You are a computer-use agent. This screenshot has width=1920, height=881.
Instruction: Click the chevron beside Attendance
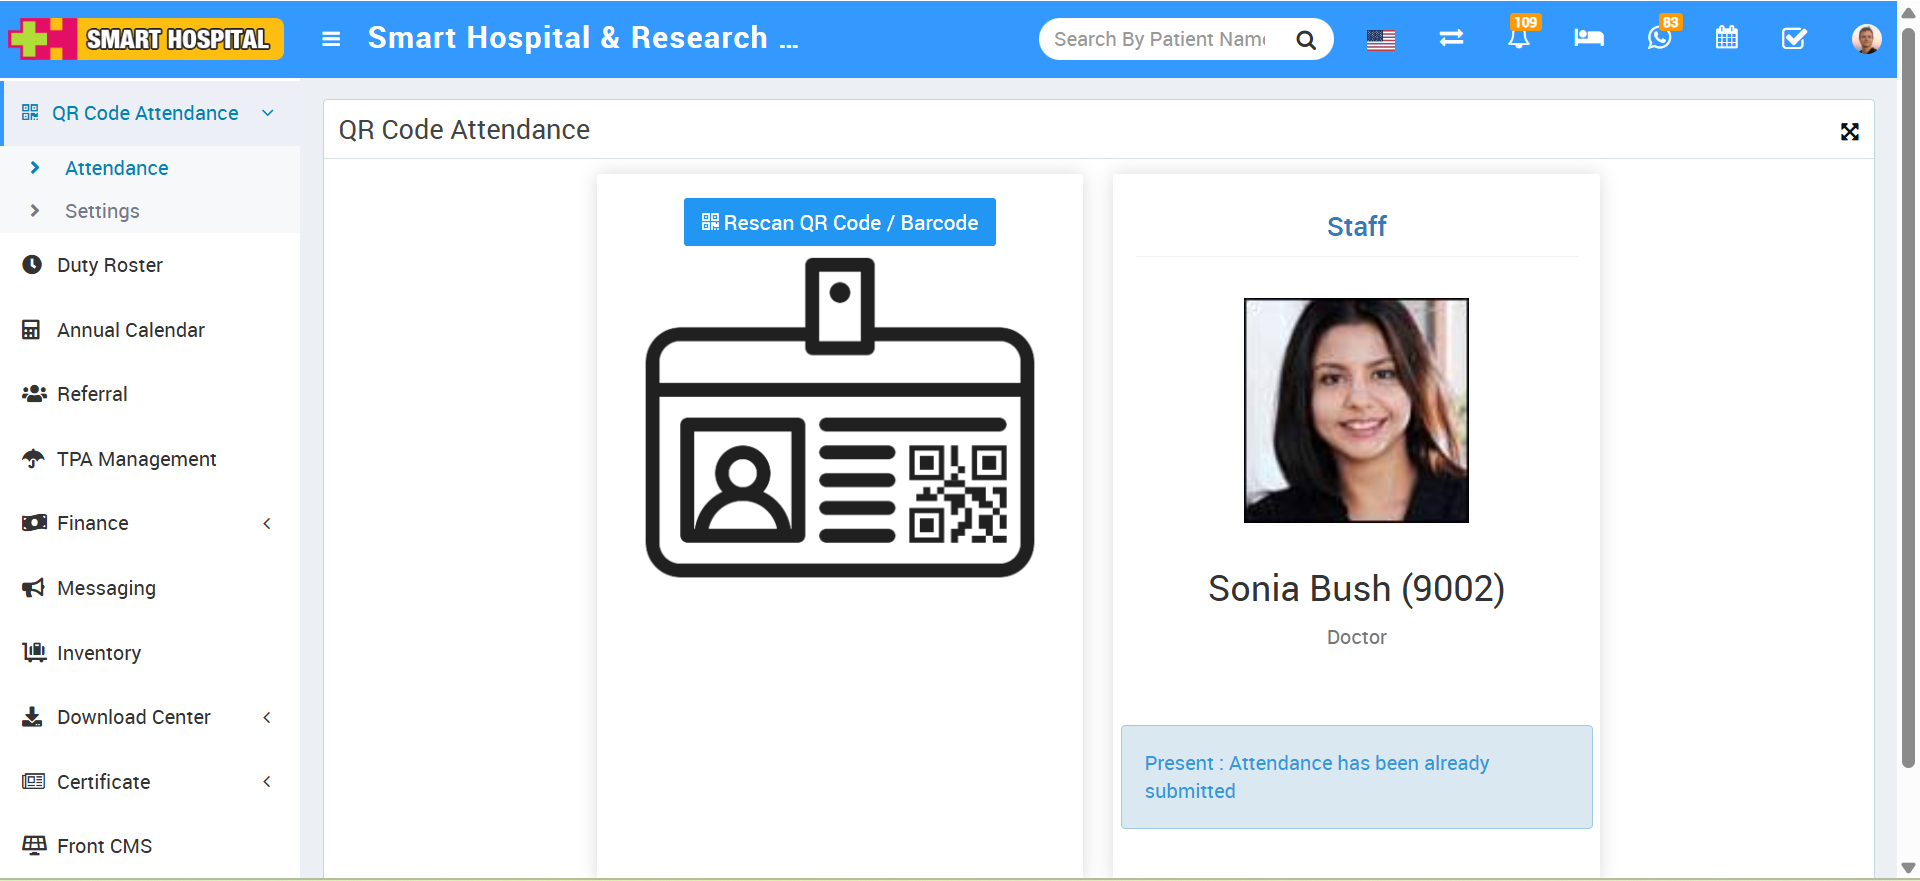tap(35, 168)
